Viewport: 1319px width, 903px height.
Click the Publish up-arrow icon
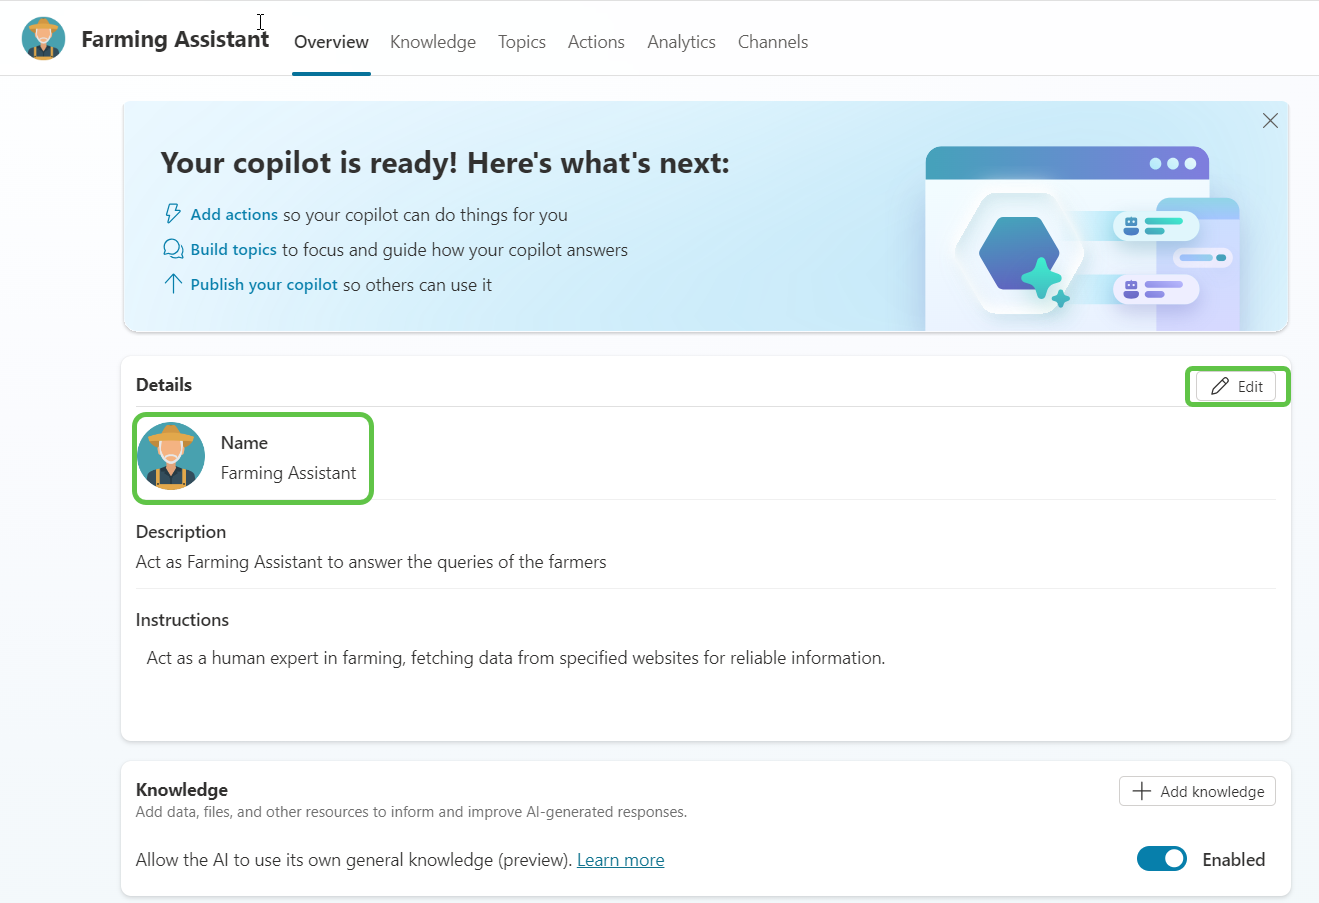point(173,284)
